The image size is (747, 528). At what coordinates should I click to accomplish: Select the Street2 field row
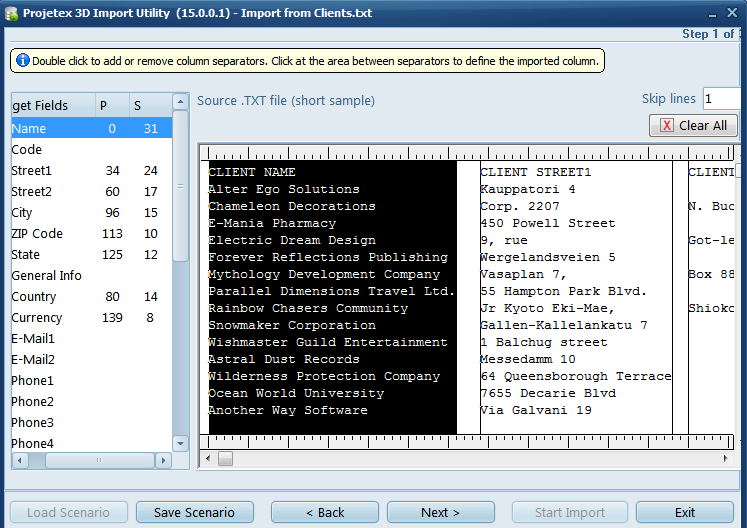pos(91,191)
